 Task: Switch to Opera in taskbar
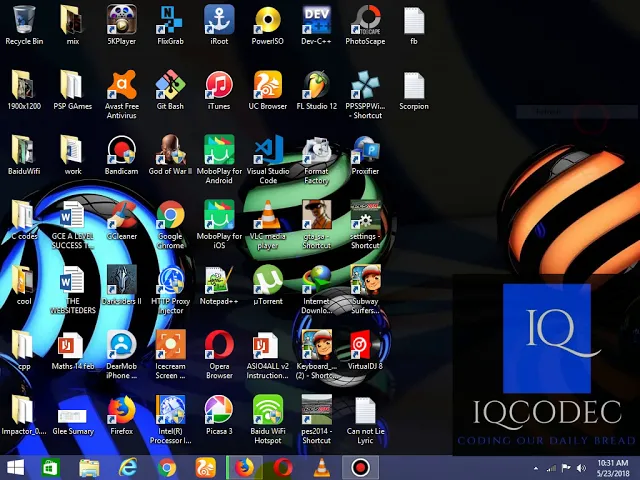[283, 467]
